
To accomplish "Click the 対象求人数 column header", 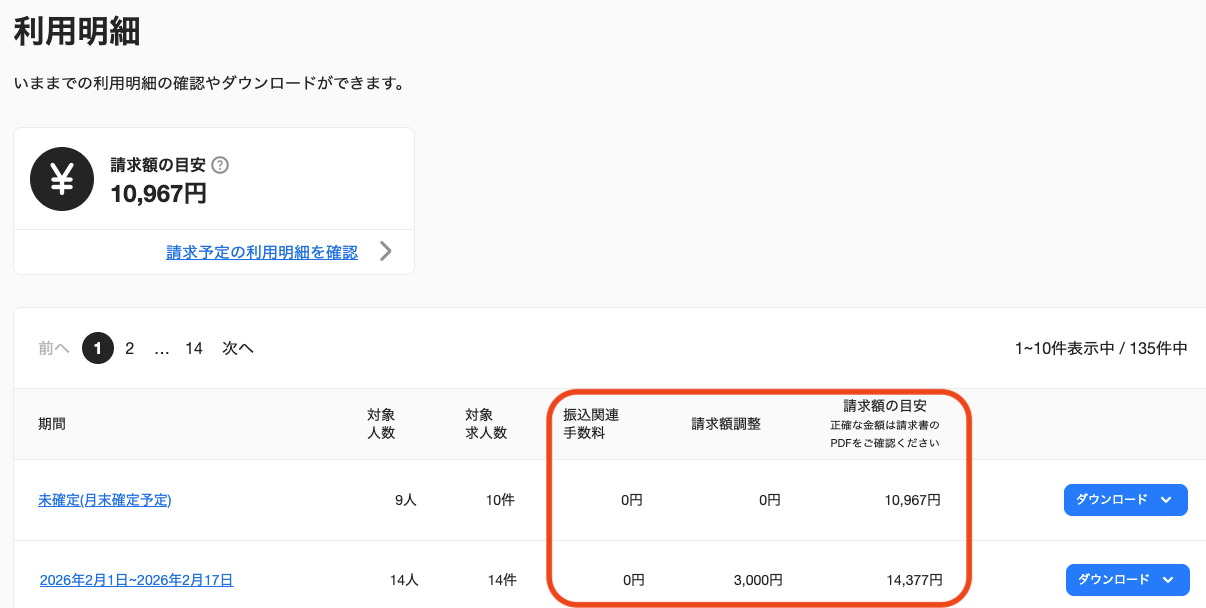I will point(486,424).
